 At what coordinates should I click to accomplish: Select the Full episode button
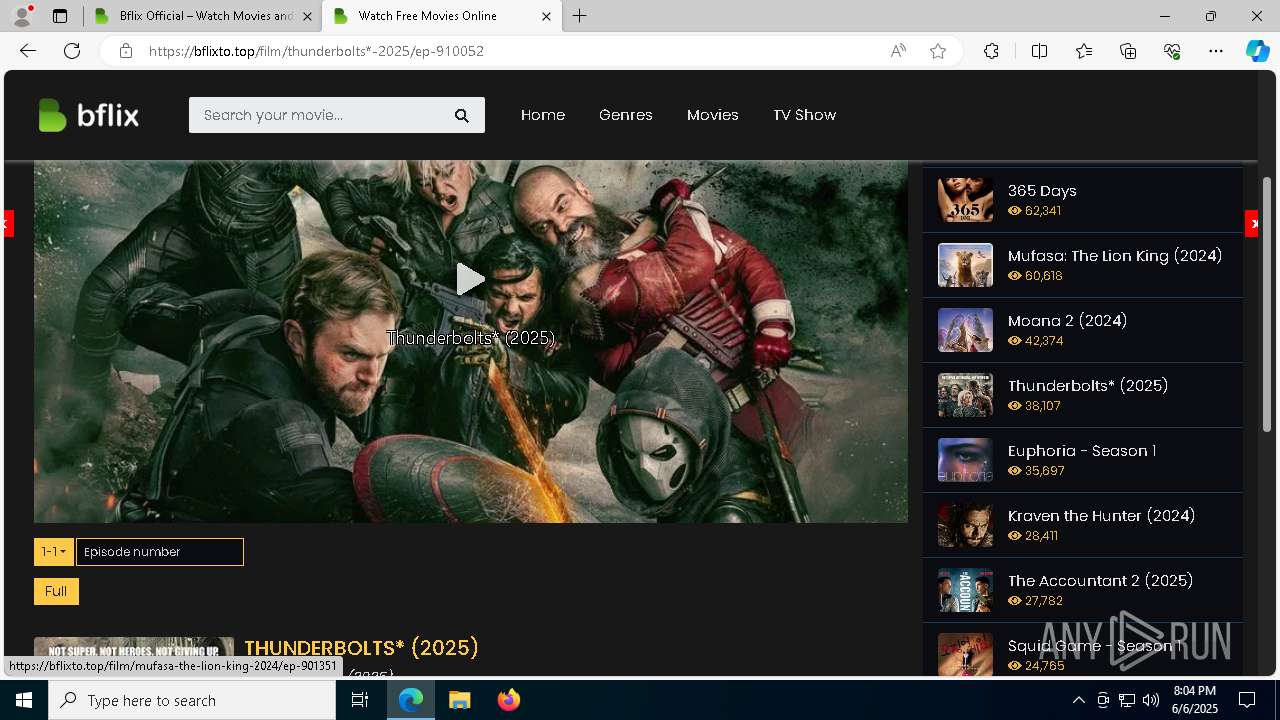[56, 591]
